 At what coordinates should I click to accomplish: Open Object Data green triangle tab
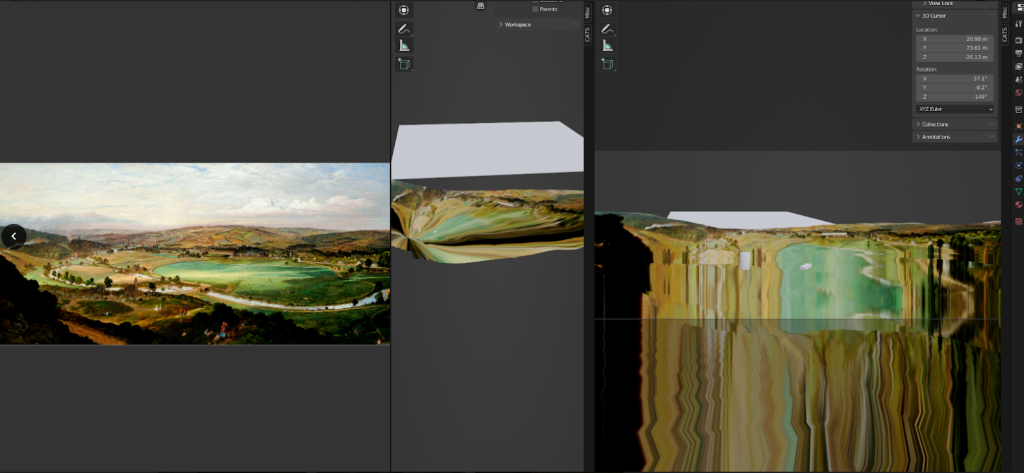click(x=1018, y=191)
